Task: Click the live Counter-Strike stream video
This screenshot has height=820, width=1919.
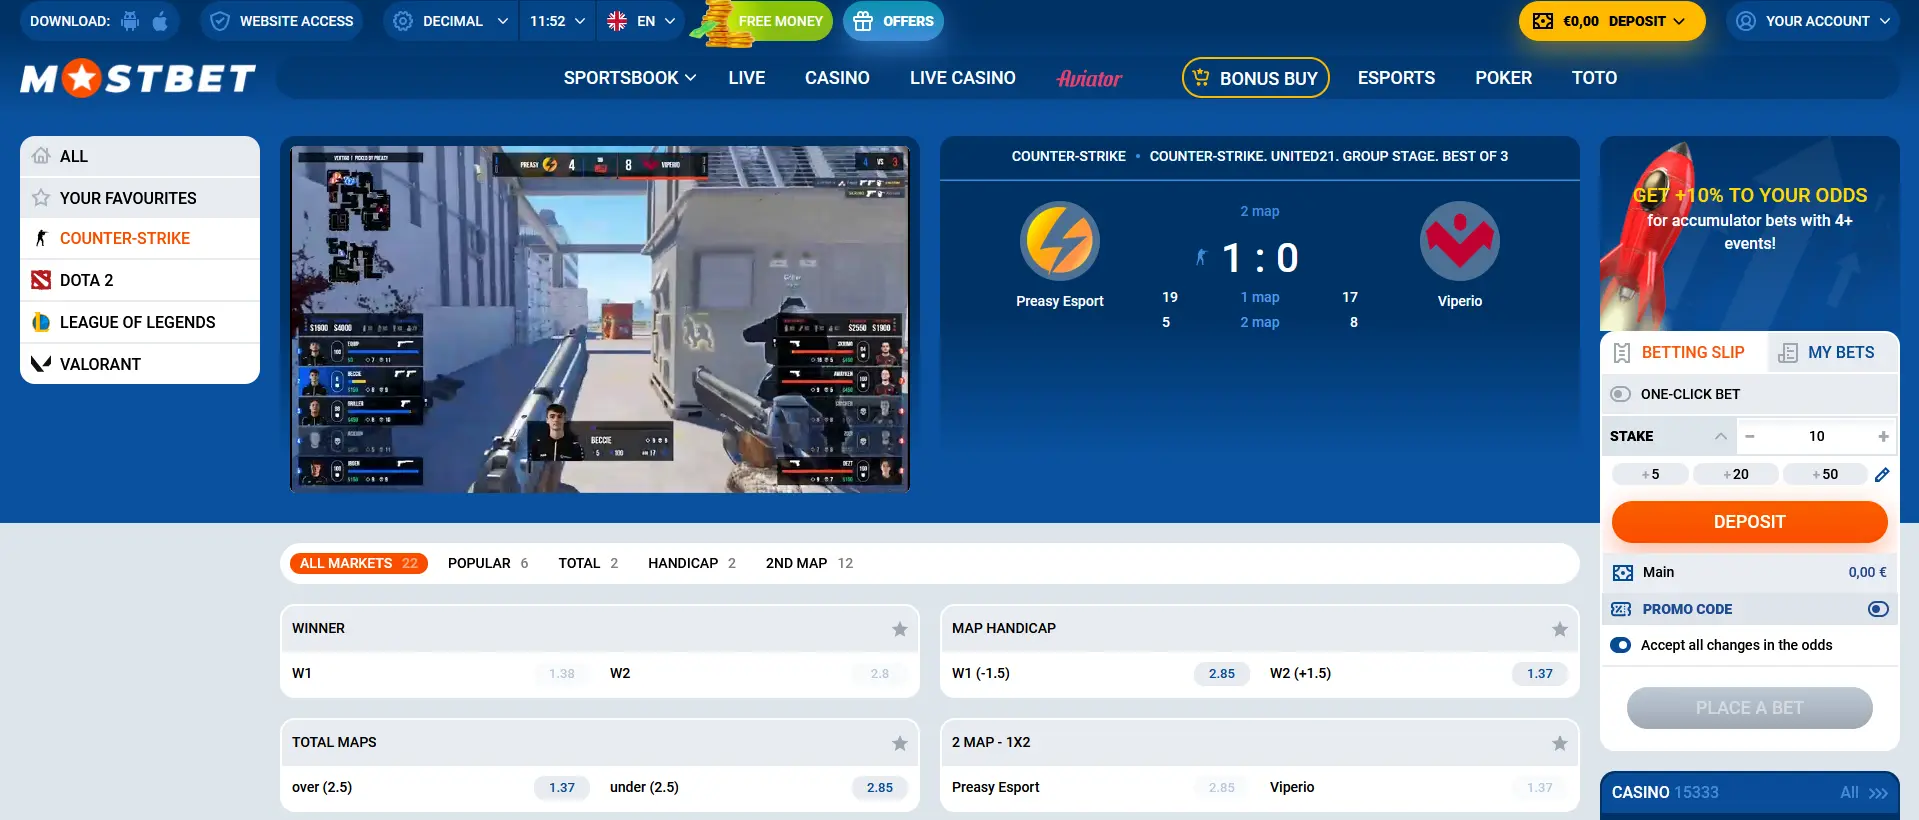Action: pos(599,319)
